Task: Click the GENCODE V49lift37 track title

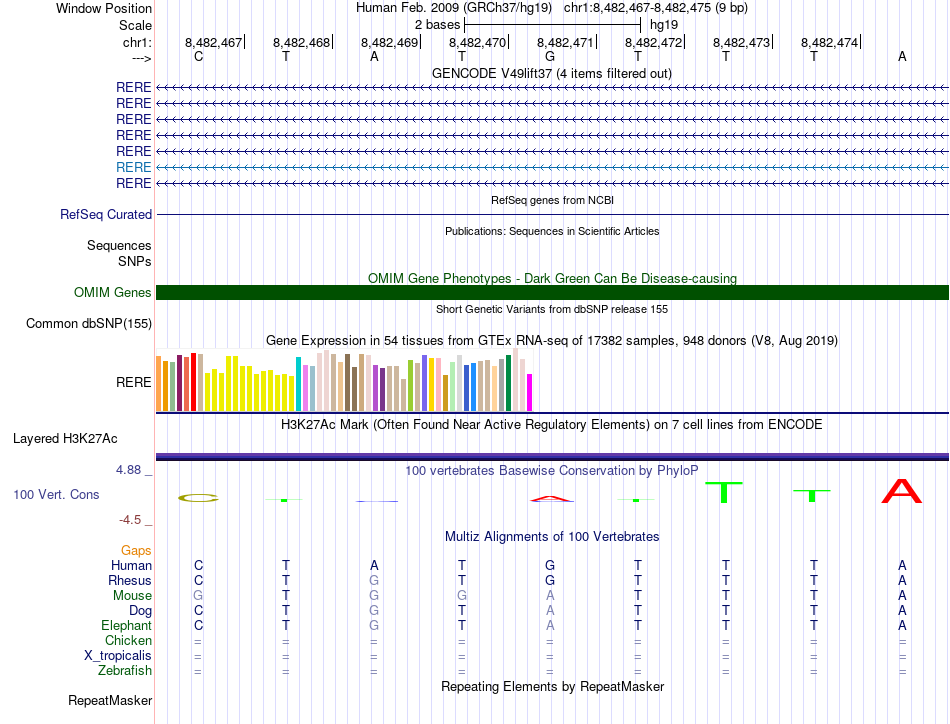Action: [x=552, y=73]
